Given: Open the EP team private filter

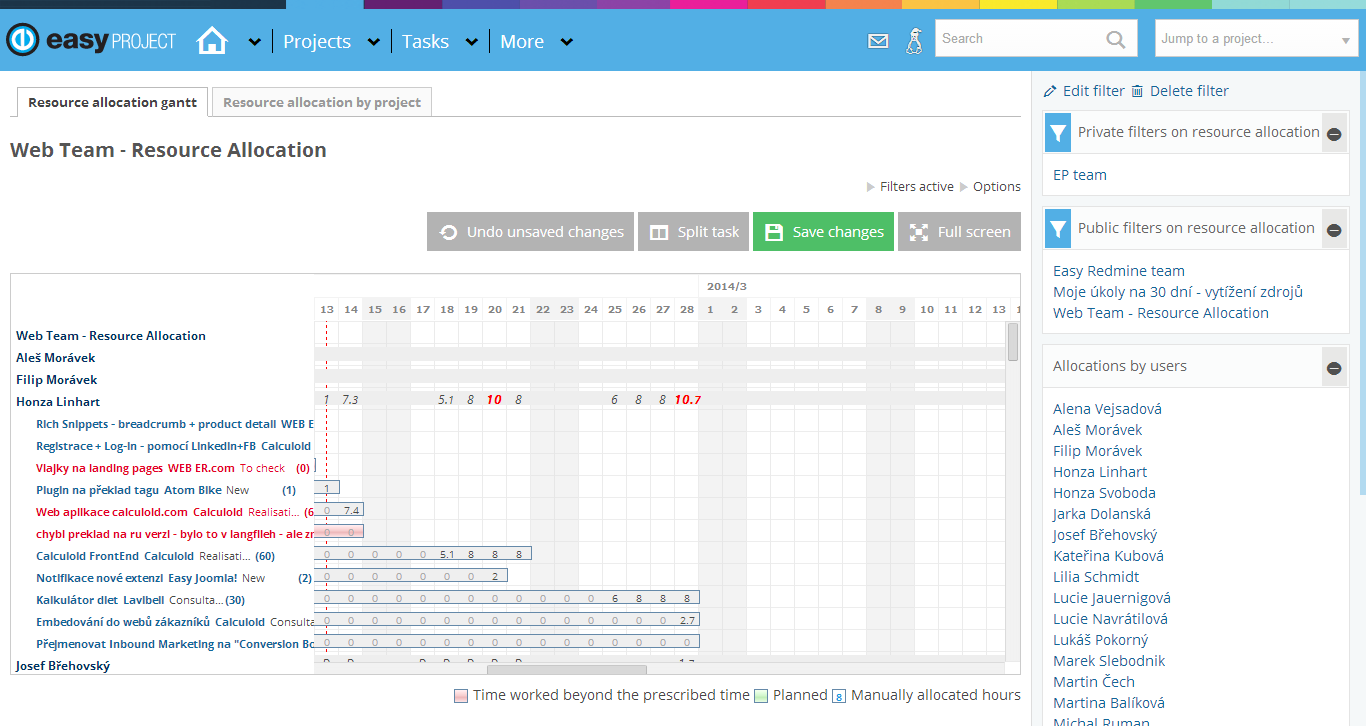Looking at the screenshot, I should click(1080, 175).
